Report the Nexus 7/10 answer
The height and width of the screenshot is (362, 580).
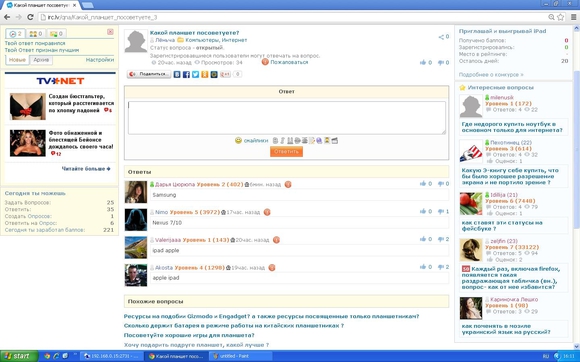[267, 212]
